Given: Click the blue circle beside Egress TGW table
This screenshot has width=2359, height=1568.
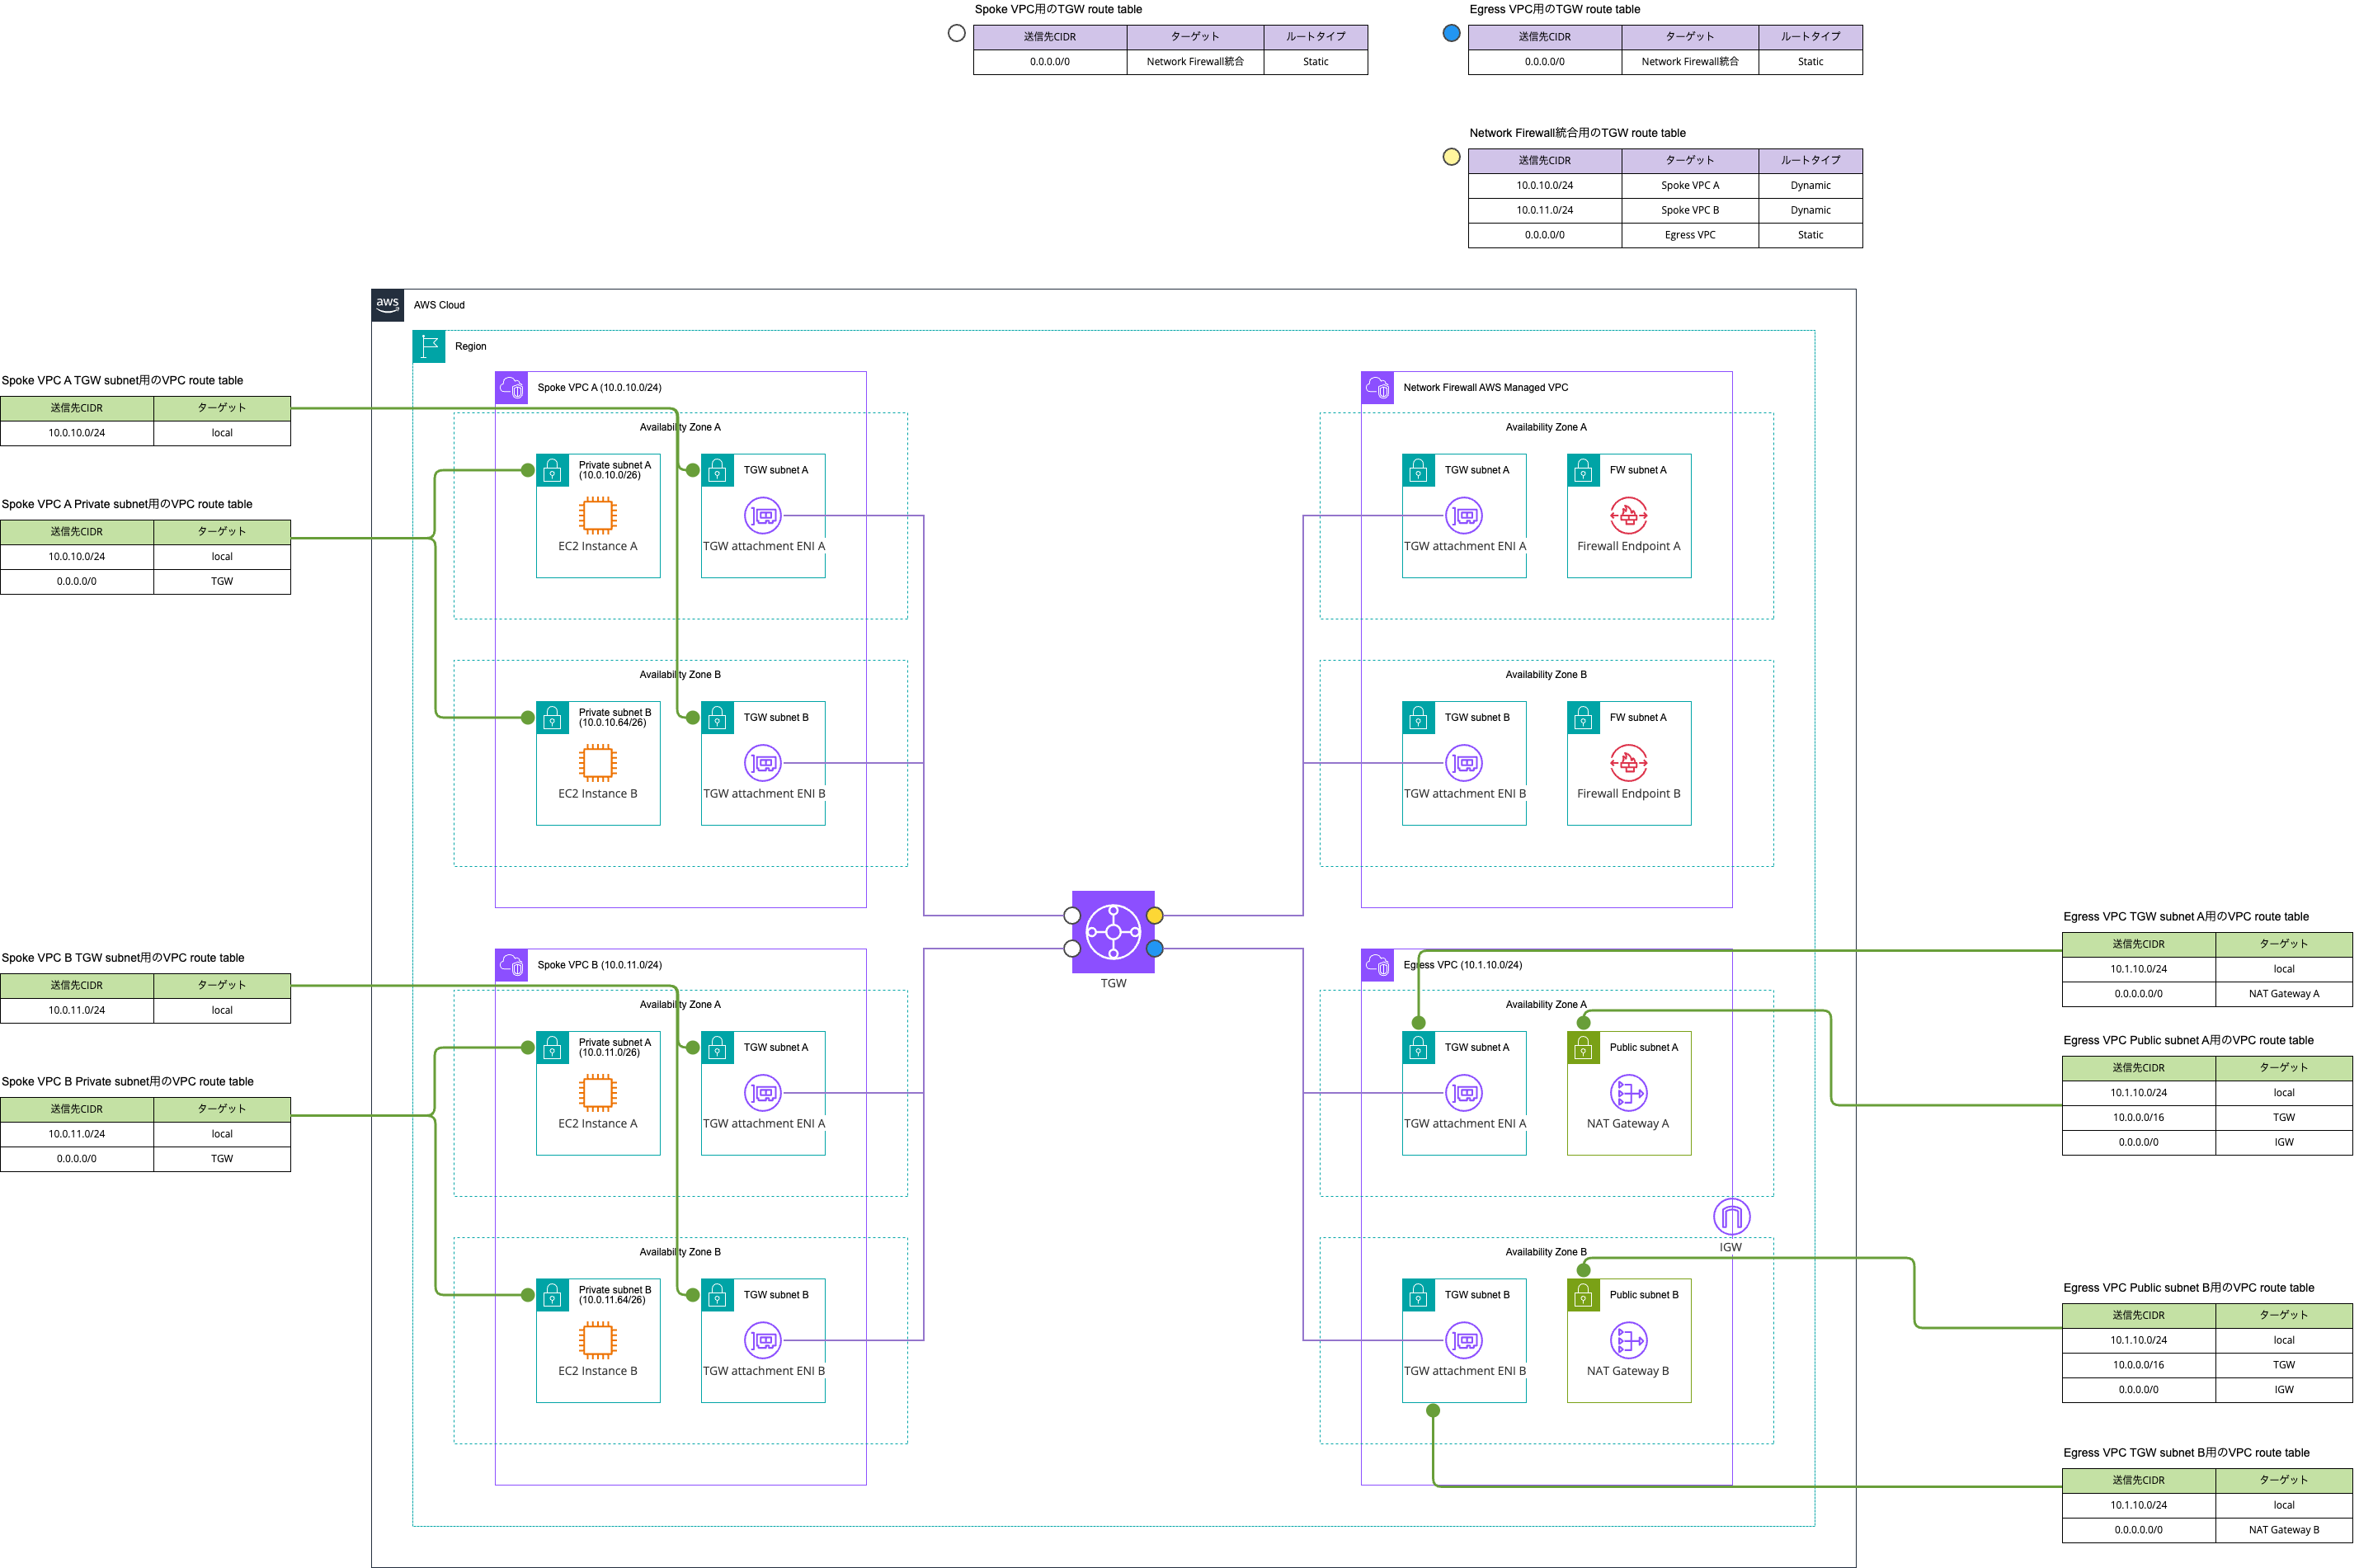Looking at the screenshot, I should click(x=1451, y=33).
